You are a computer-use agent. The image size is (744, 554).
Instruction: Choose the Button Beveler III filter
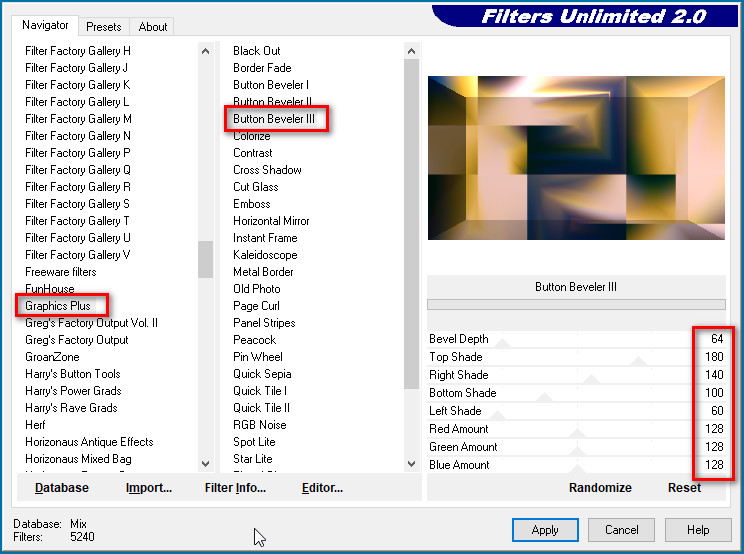click(x=273, y=119)
